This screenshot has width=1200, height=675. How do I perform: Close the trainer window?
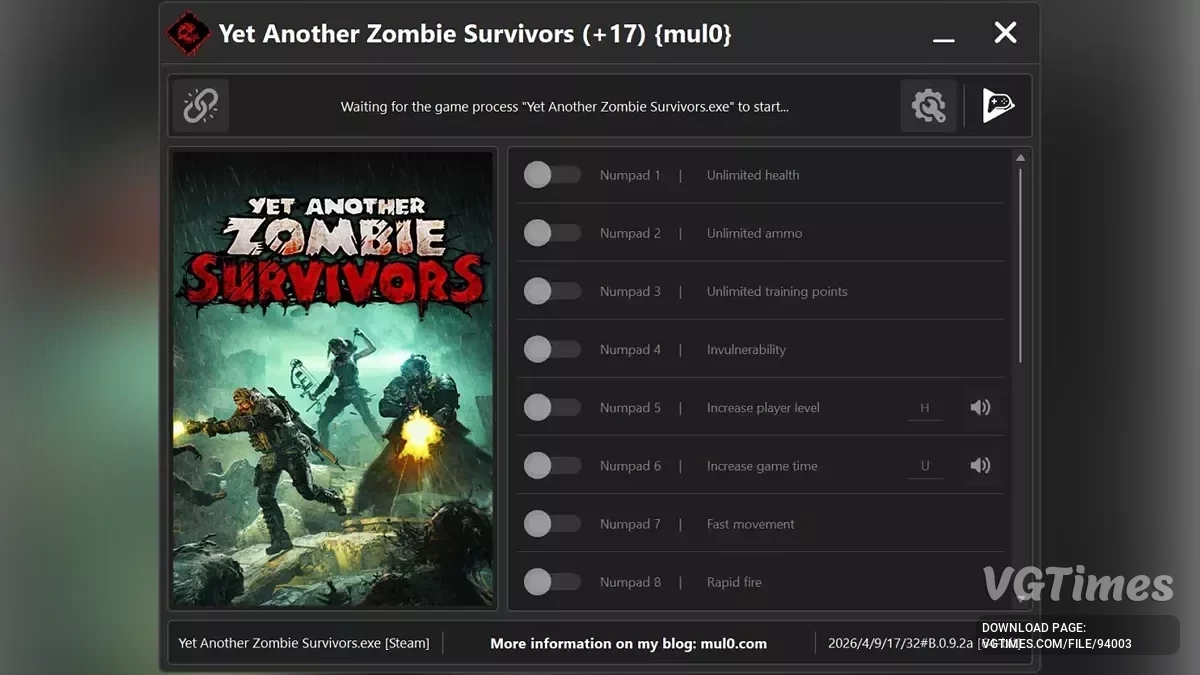[x=1005, y=33]
